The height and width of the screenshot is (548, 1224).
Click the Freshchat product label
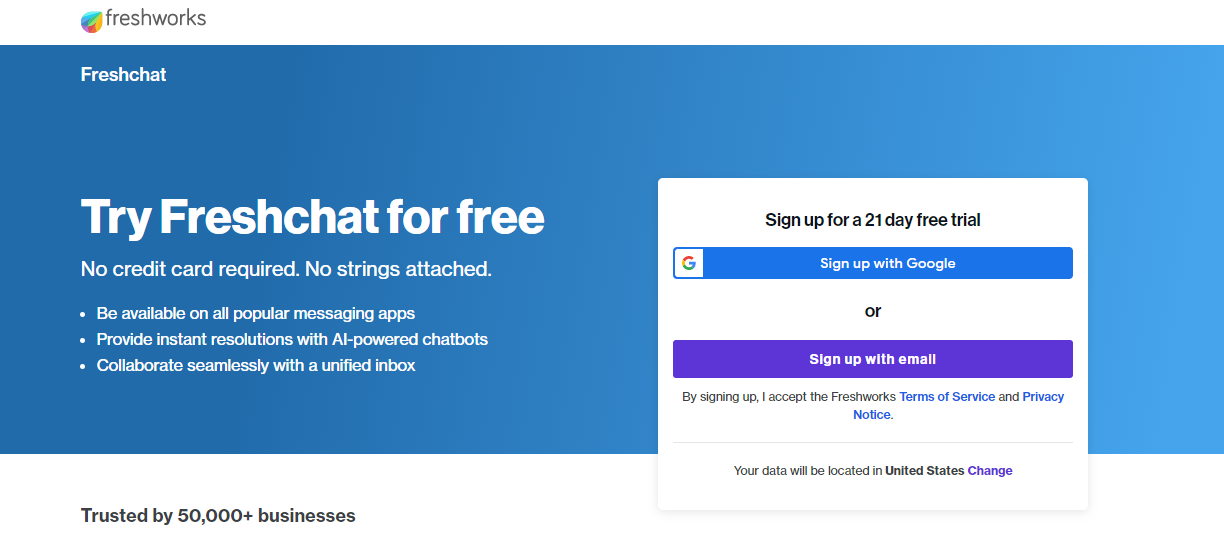pyautogui.click(x=124, y=75)
